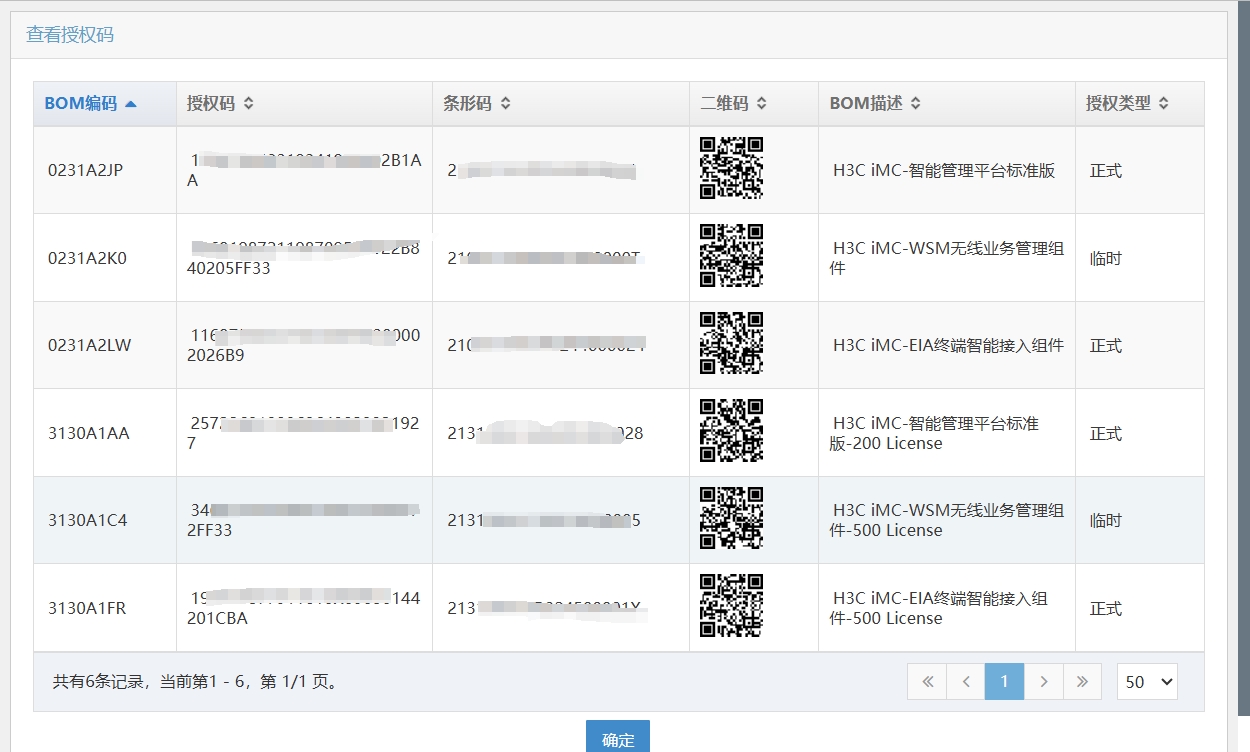The image size is (1250, 752).
Task: Sort the 条形码 column
Action: (560, 103)
